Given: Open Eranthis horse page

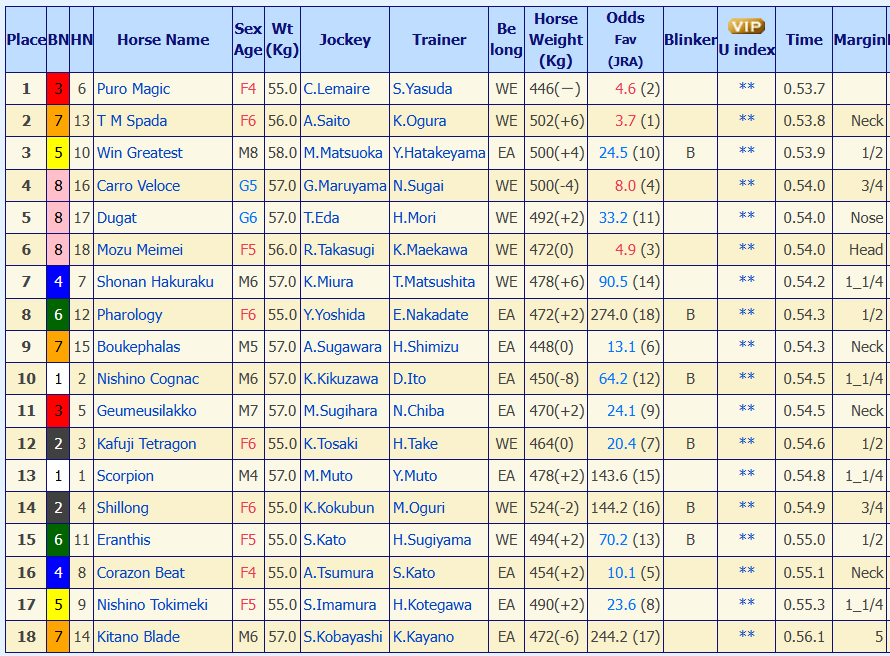Looking at the screenshot, I should [x=124, y=539].
